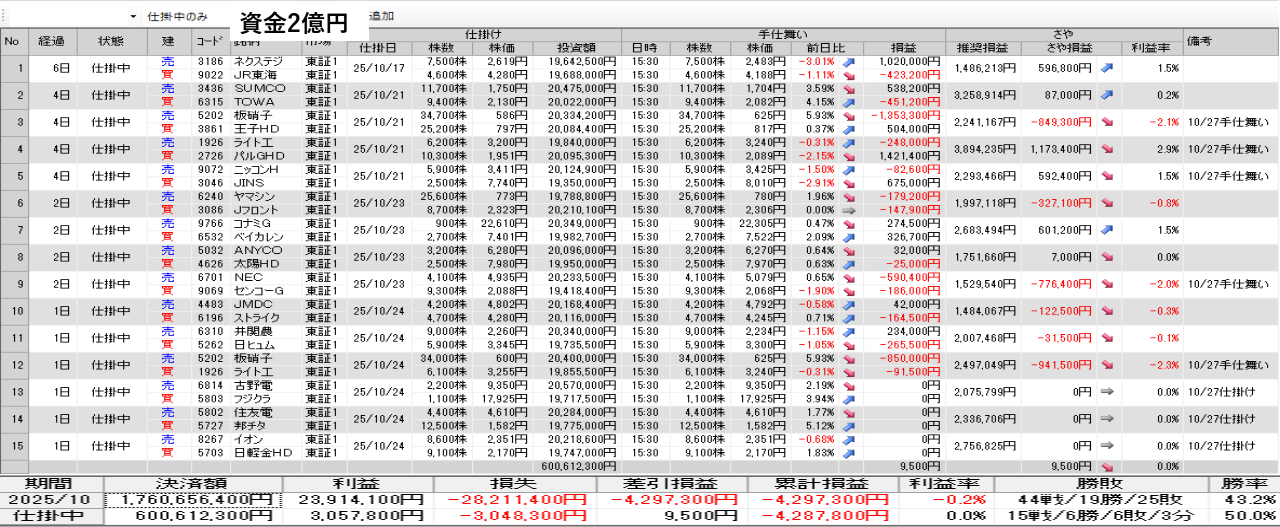This screenshot has width=1280, height=527.
Task: Click the red arrow in the totals row
Action: [1107, 466]
